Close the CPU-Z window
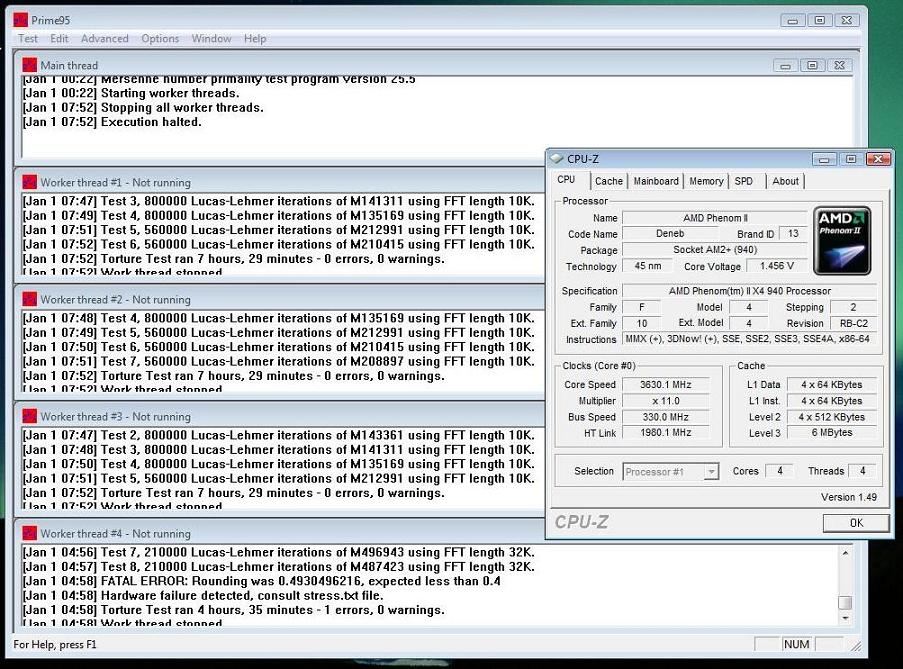Viewport: 903px width, 669px height. (878, 159)
